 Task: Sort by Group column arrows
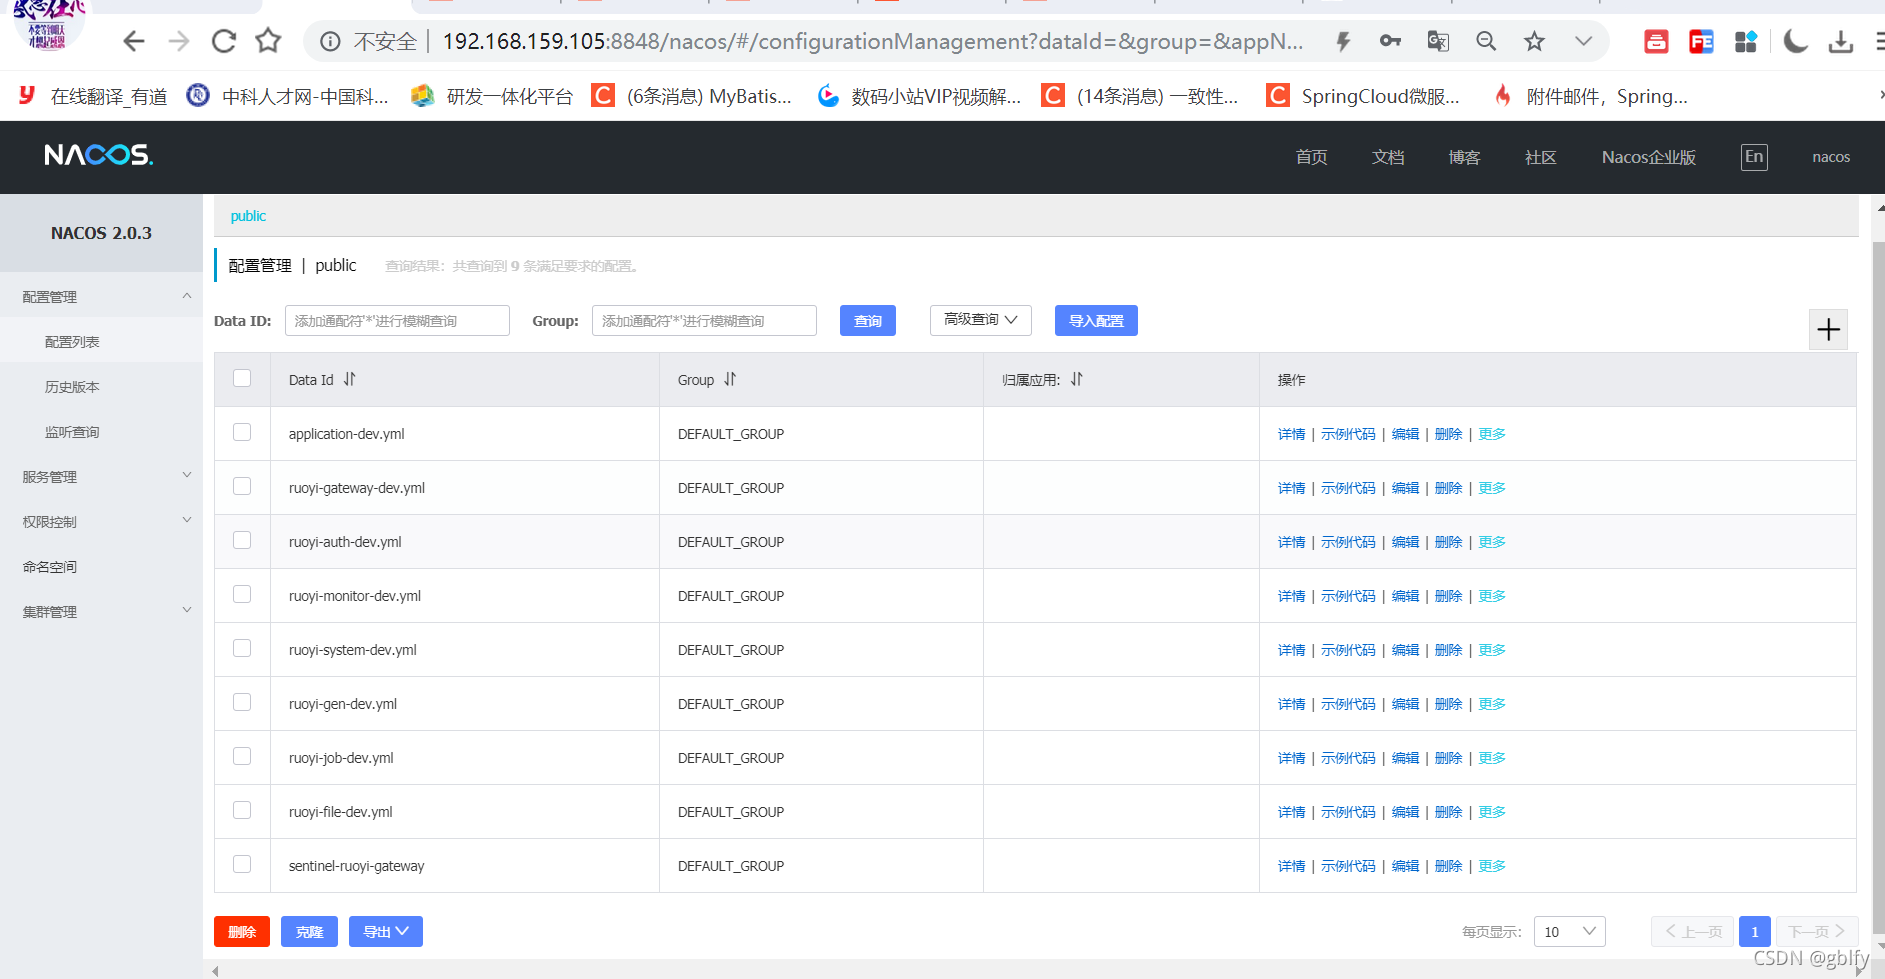730,379
